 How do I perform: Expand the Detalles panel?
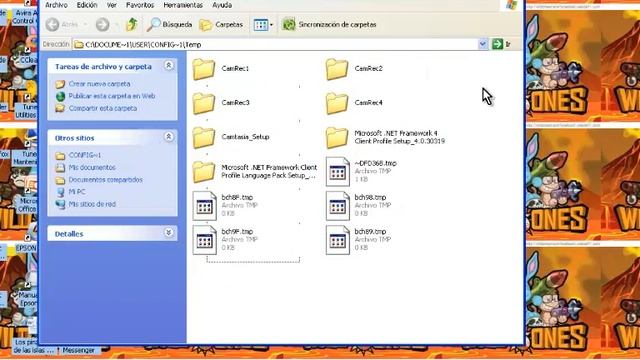pos(169,233)
